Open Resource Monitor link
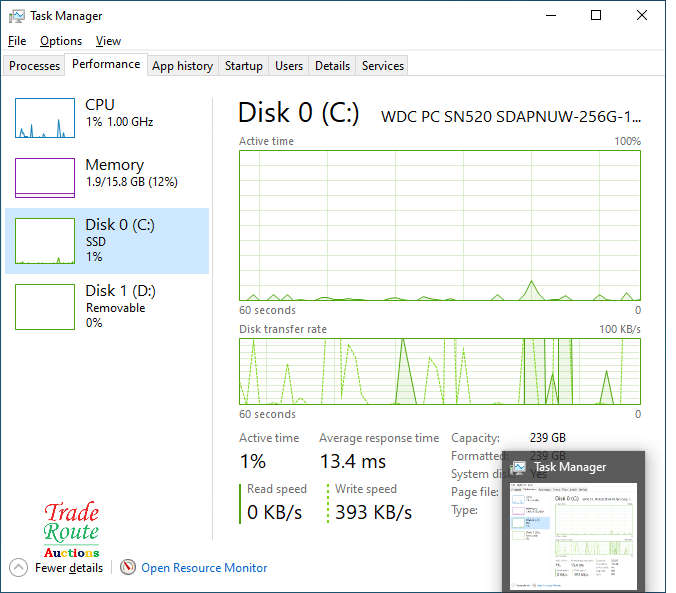The width and height of the screenshot is (676, 593). (x=204, y=568)
